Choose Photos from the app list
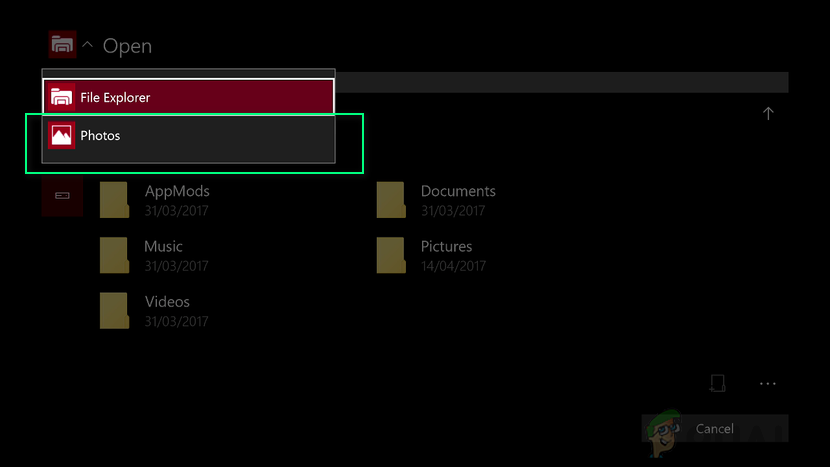Screen dimensions: 830x467 188,136
